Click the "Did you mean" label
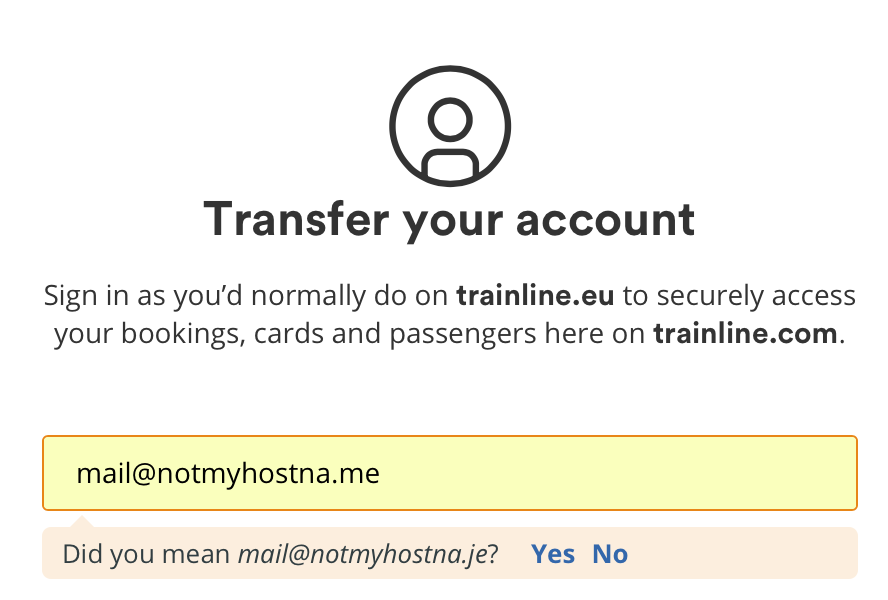 [147, 554]
